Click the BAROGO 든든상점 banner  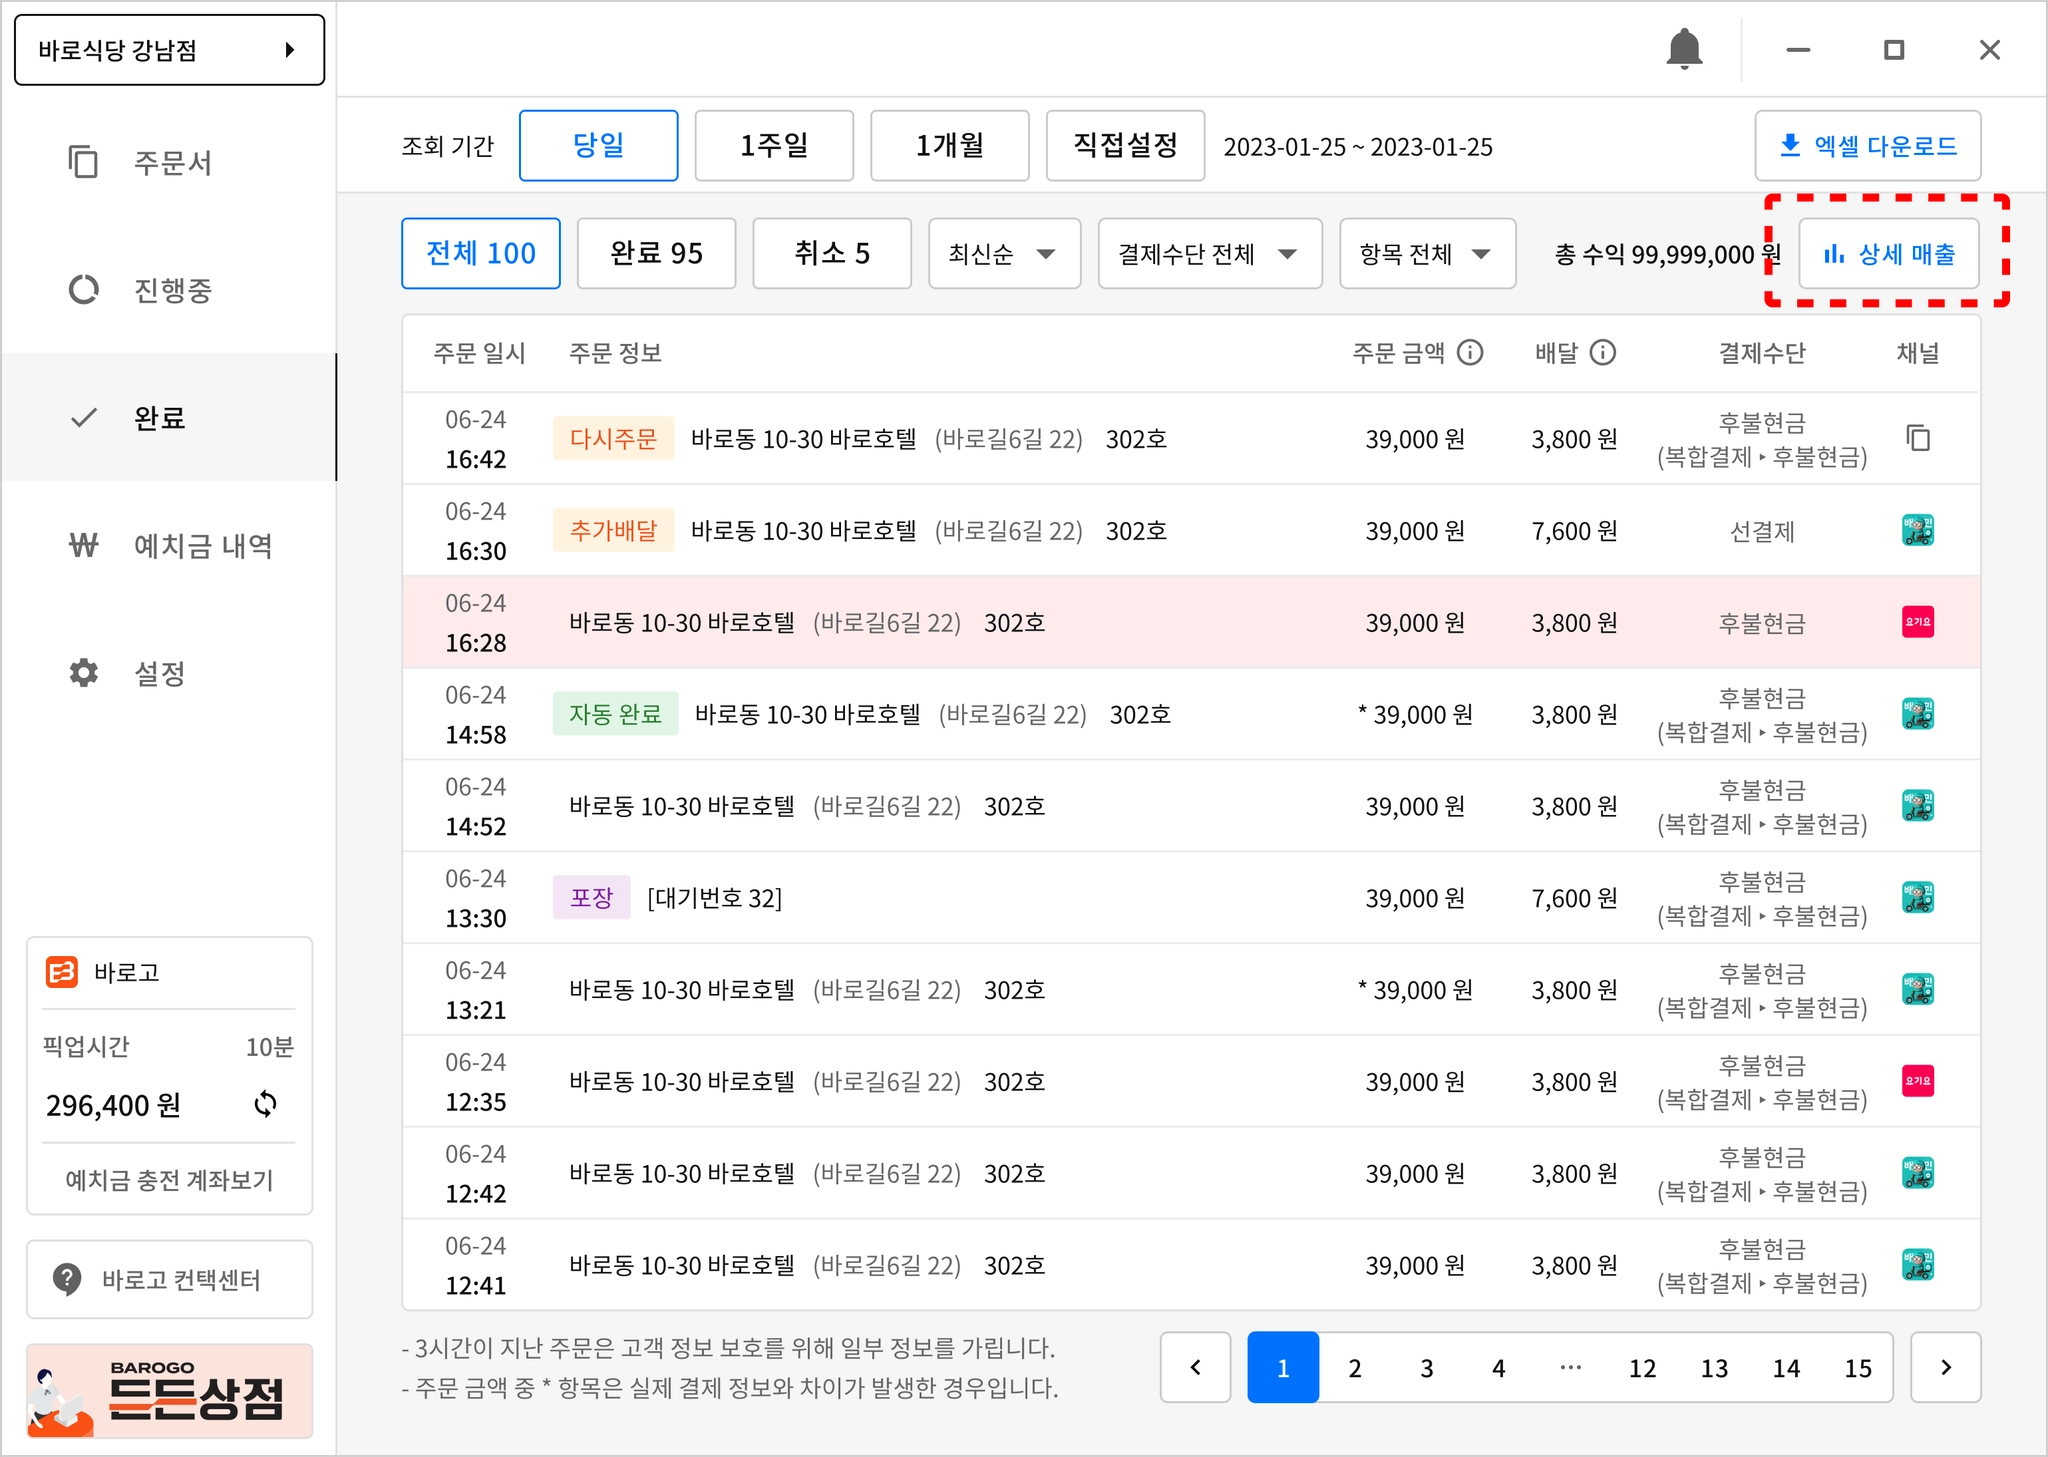pos(169,1392)
